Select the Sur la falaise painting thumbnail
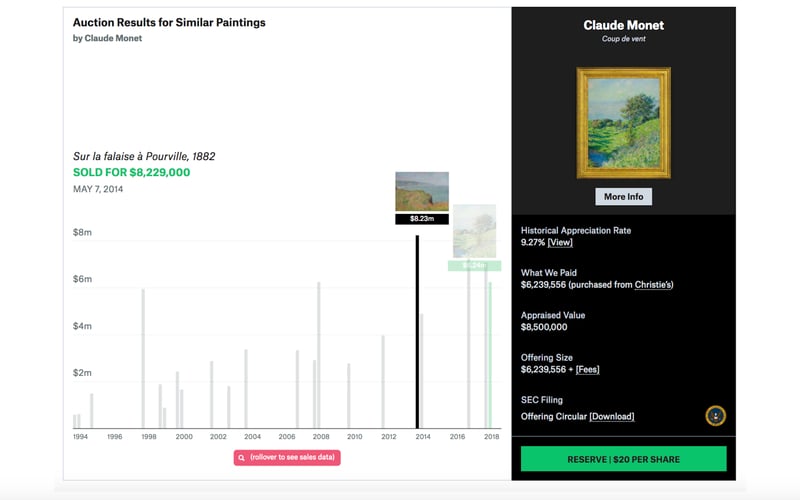Image resolution: width=800 pixels, height=500 pixels. [x=422, y=191]
